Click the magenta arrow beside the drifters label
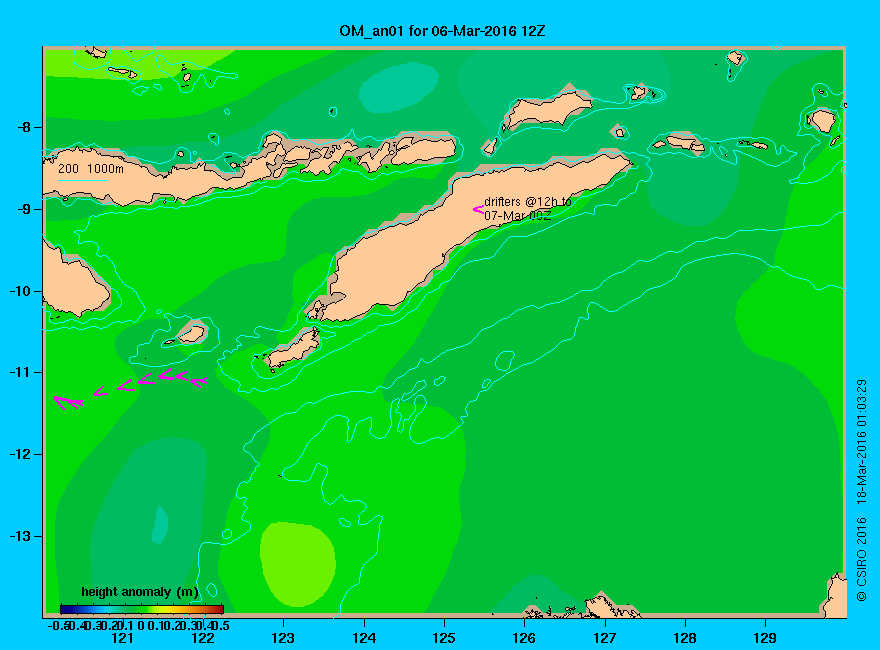 coord(478,209)
